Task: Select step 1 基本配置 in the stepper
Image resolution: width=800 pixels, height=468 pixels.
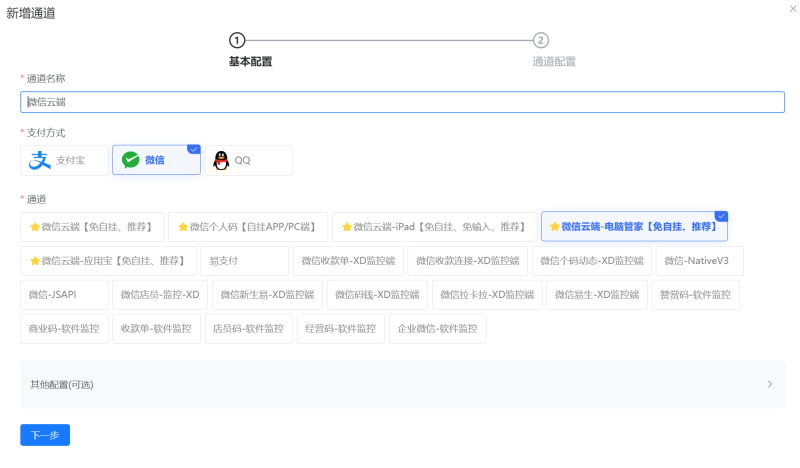Action: point(250,50)
